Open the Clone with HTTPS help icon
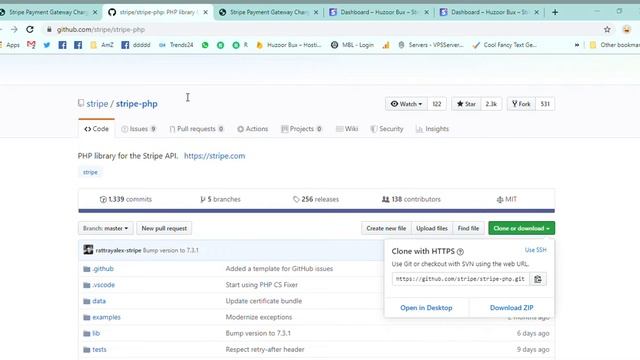The width and height of the screenshot is (640, 360). click(460, 252)
